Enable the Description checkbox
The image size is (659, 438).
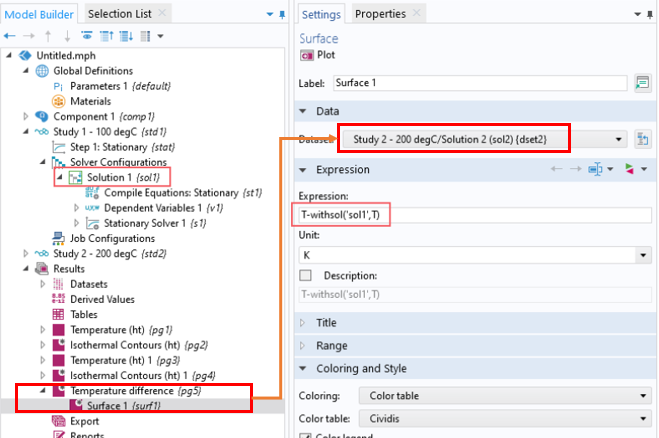pos(306,275)
